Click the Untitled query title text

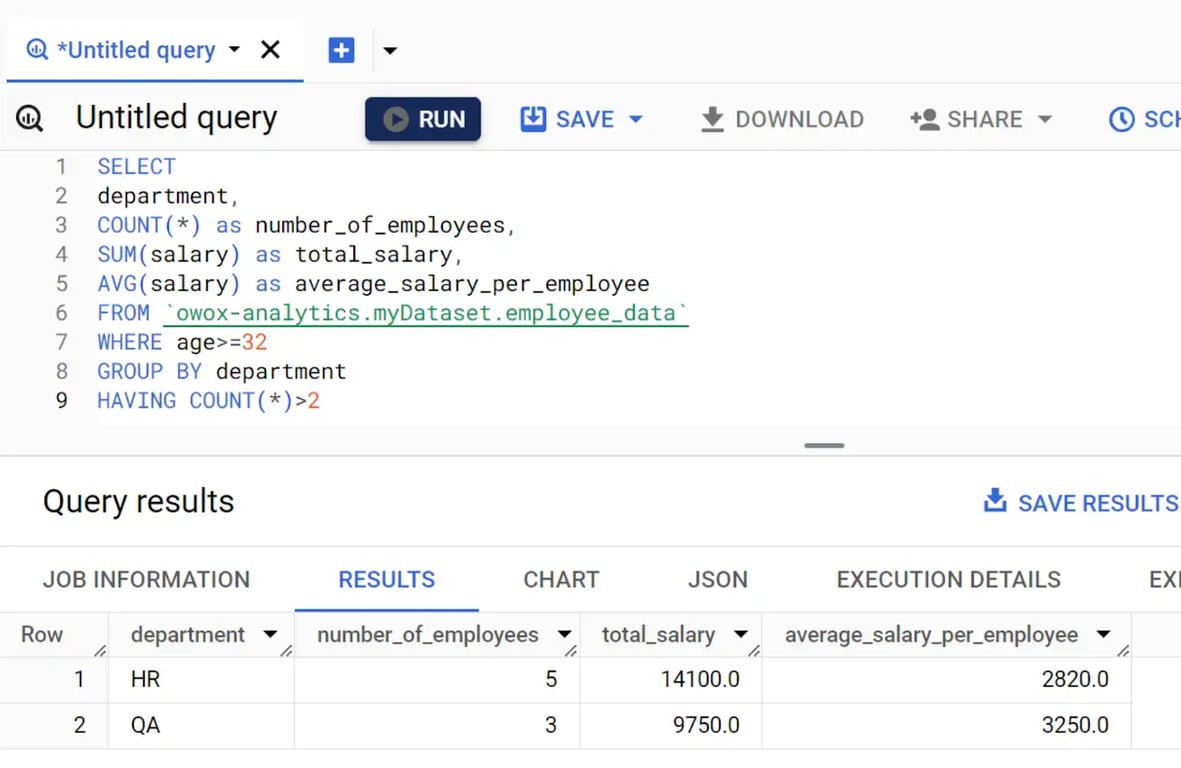pos(176,118)
